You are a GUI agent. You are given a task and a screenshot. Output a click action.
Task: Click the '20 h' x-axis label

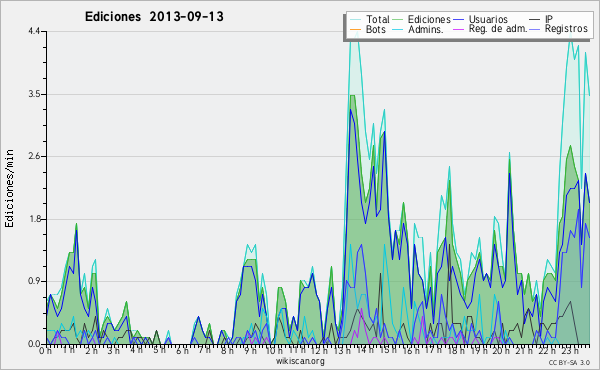tap(501, 351)
